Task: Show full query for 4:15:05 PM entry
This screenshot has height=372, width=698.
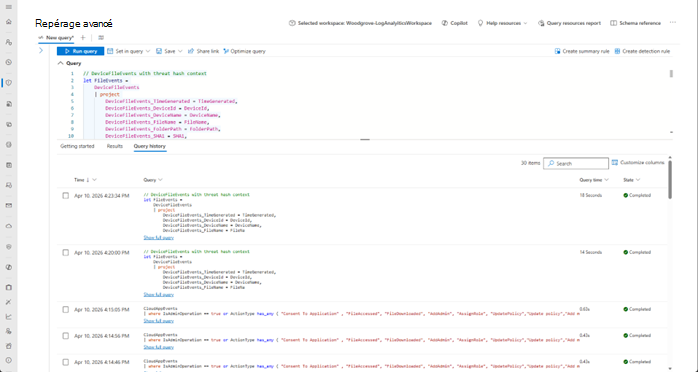Action: click(158, 321)
